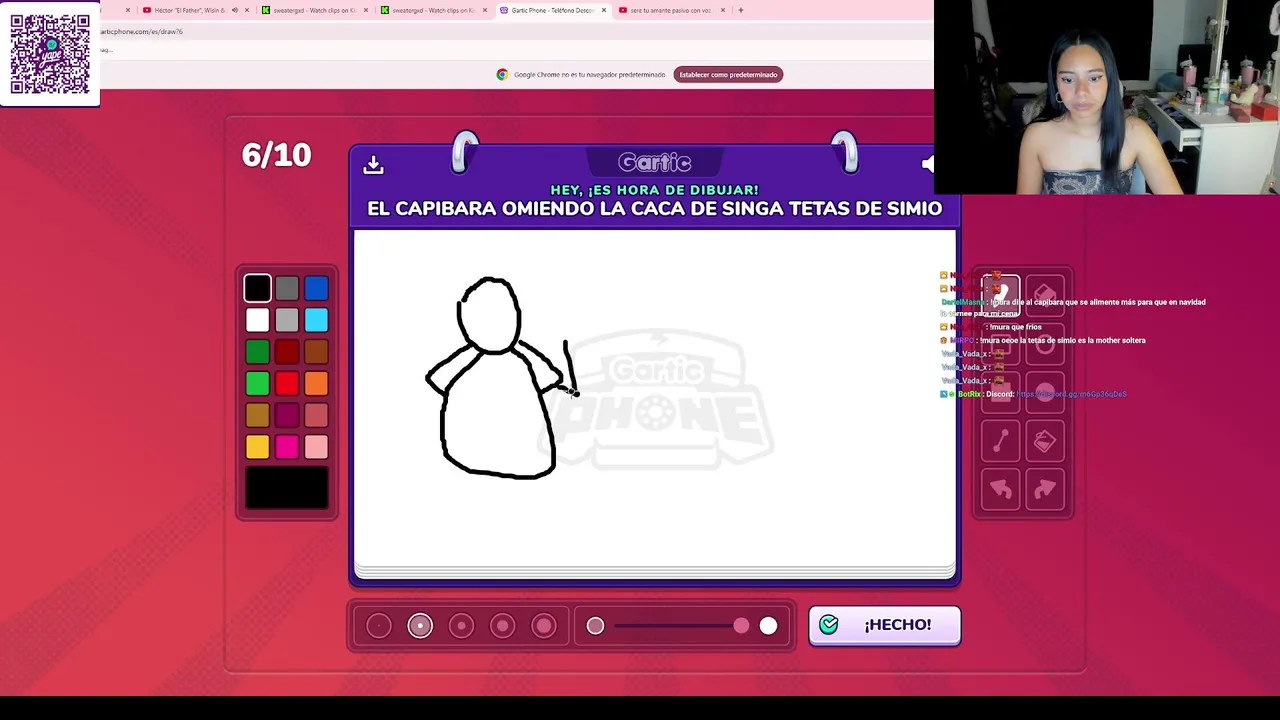Viewport: 1280px width, 720px height.
Task: Close the 'sere tu amante pasivo' tab
Action: 722,10
